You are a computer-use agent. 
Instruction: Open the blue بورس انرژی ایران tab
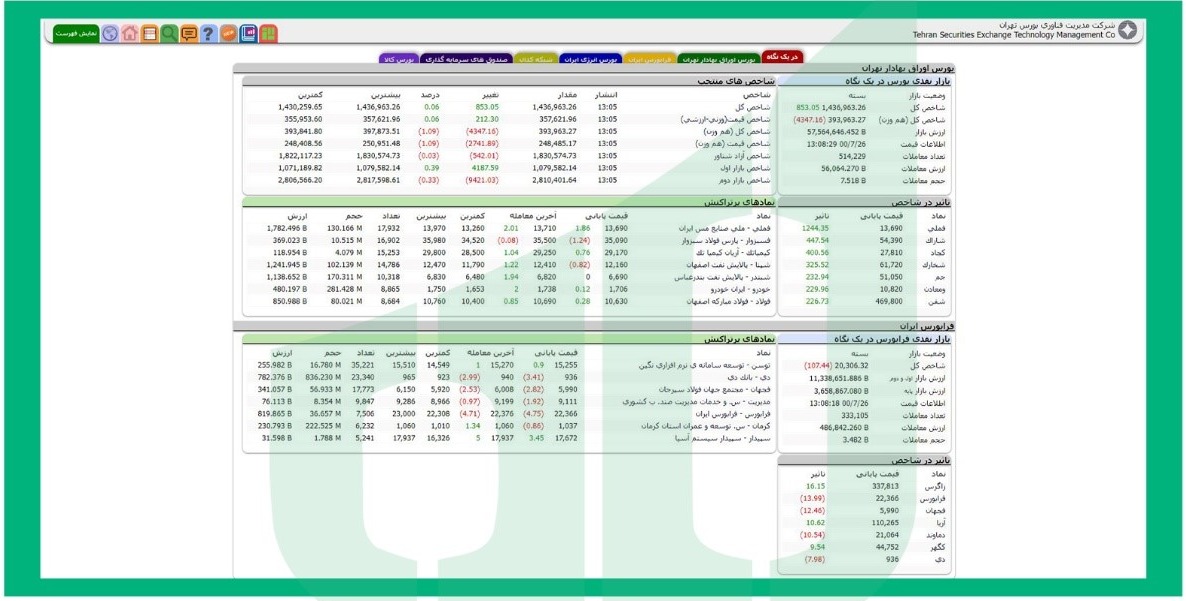[x=592, y=59]
